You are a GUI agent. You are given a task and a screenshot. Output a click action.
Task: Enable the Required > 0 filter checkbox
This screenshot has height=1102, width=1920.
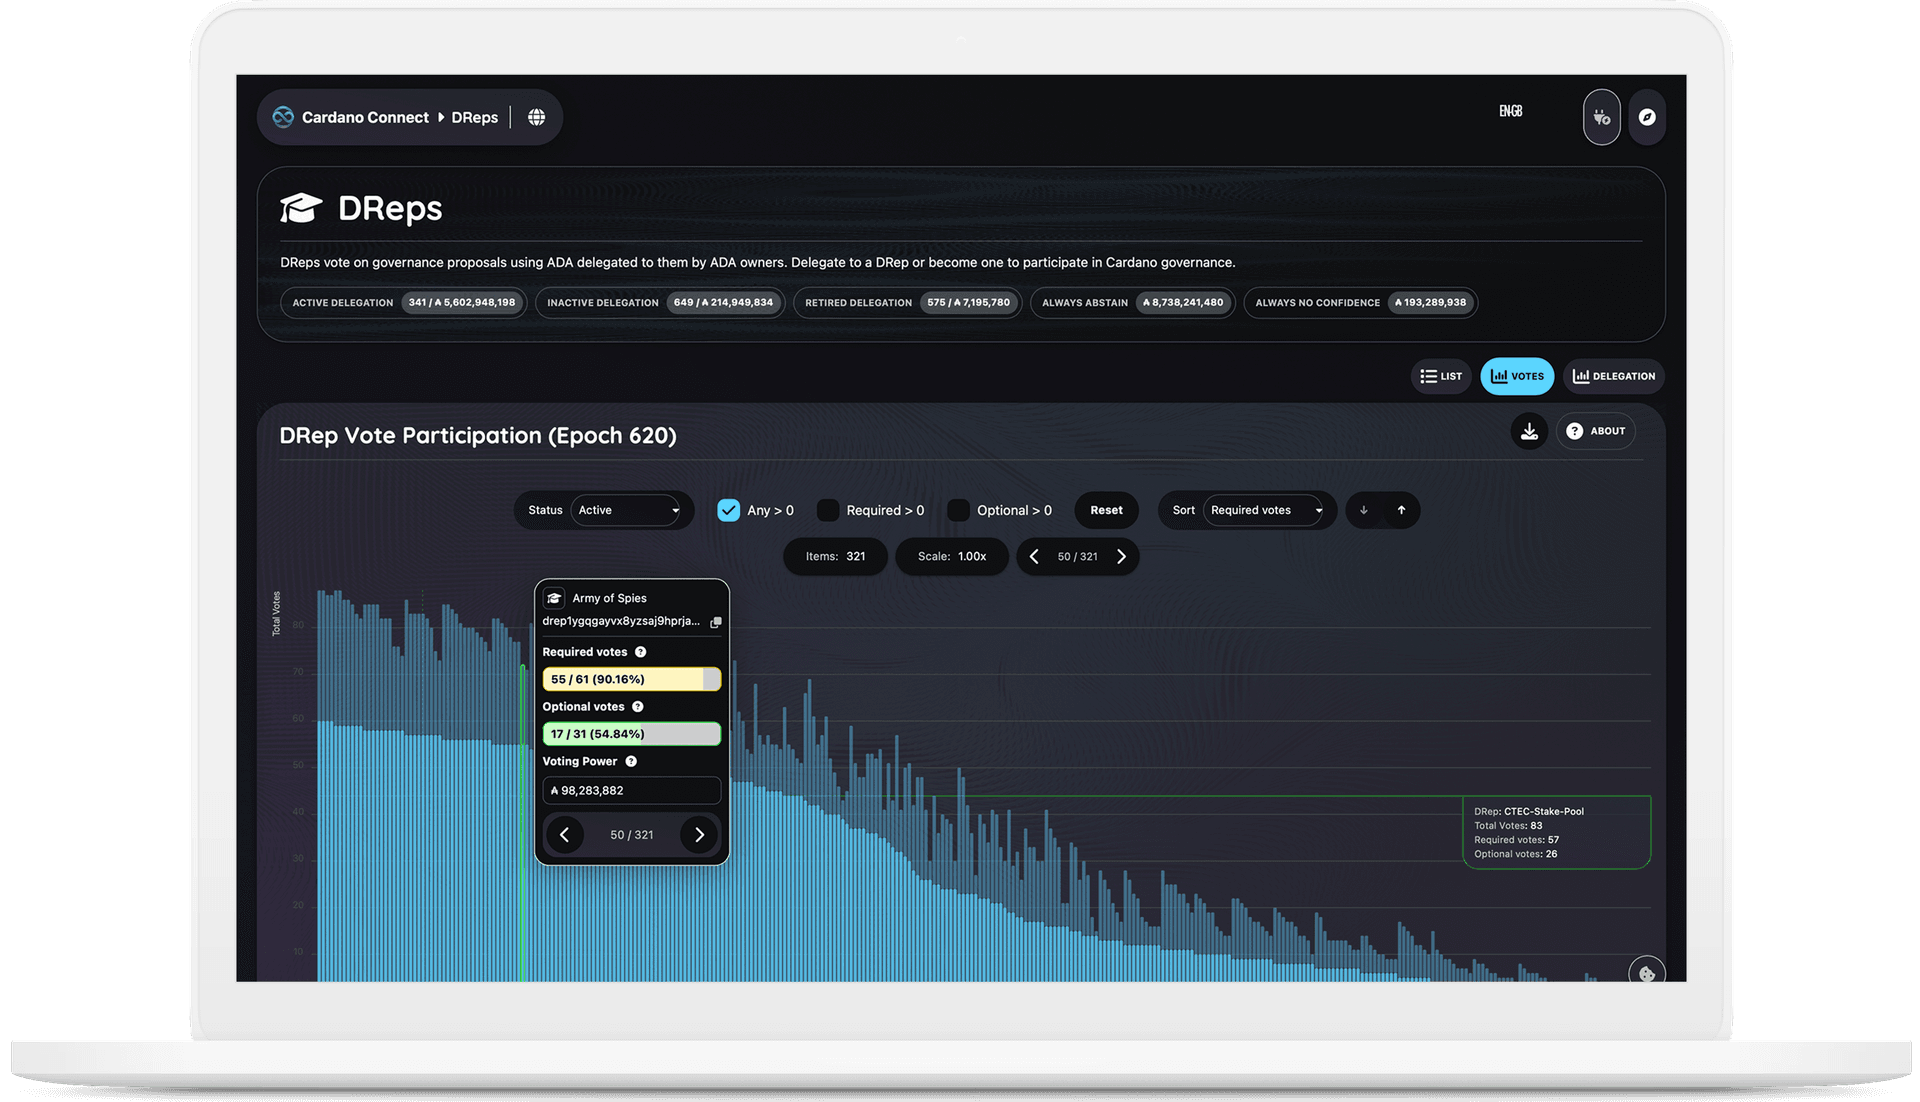(828, 510)
